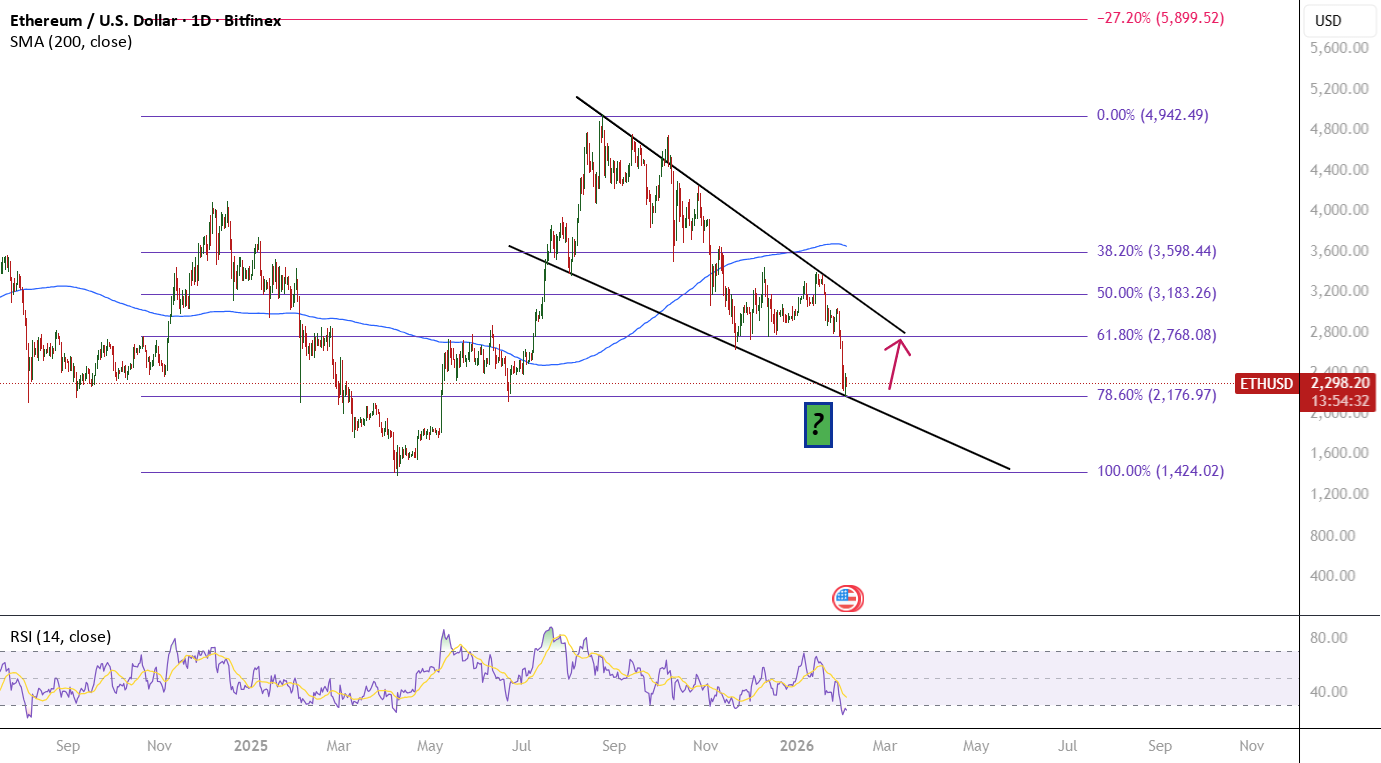The width and height of the screenshot is (1381, 763).
Task: Click the 1,200.00 price scale value
Action: [x=1339, y=494]
